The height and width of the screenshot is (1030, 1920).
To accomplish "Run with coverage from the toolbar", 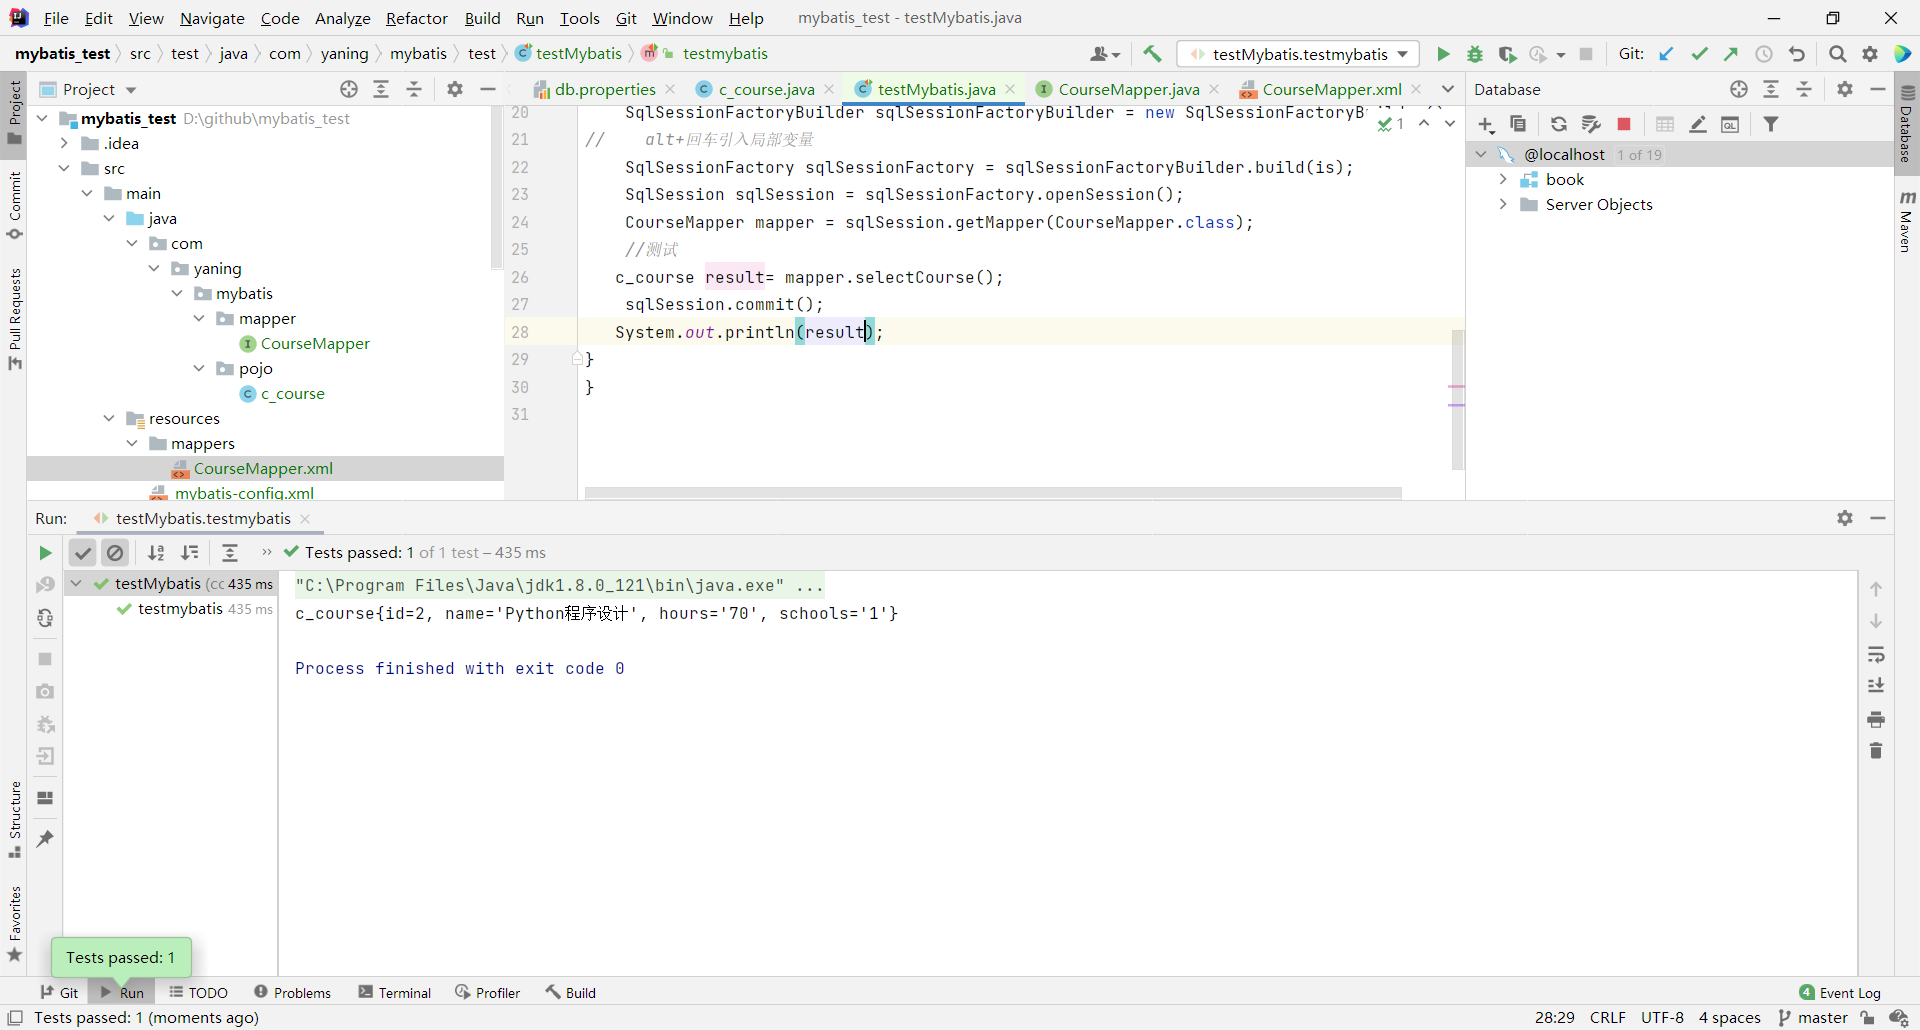I will [1507, 54].
